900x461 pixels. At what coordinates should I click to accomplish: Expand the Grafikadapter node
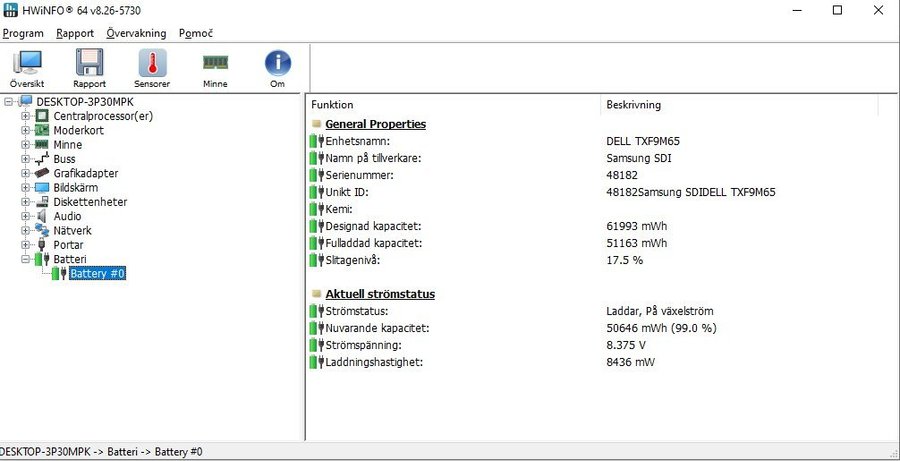click(x=25, y=173)
